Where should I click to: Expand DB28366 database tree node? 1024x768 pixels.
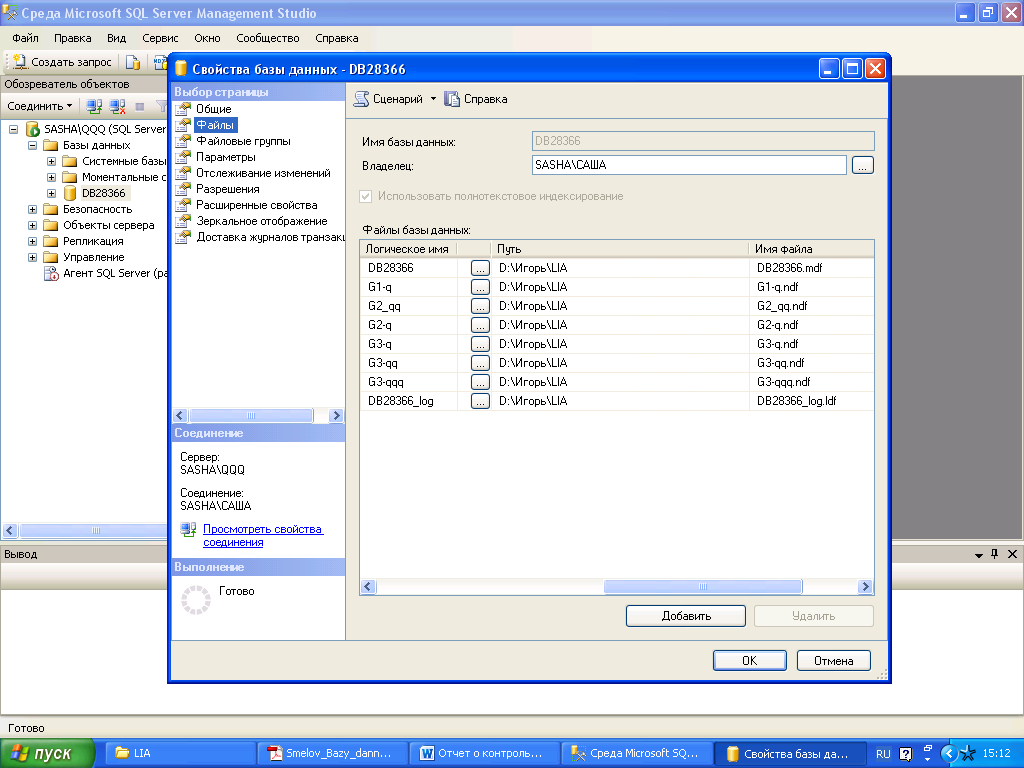point(51,193)
